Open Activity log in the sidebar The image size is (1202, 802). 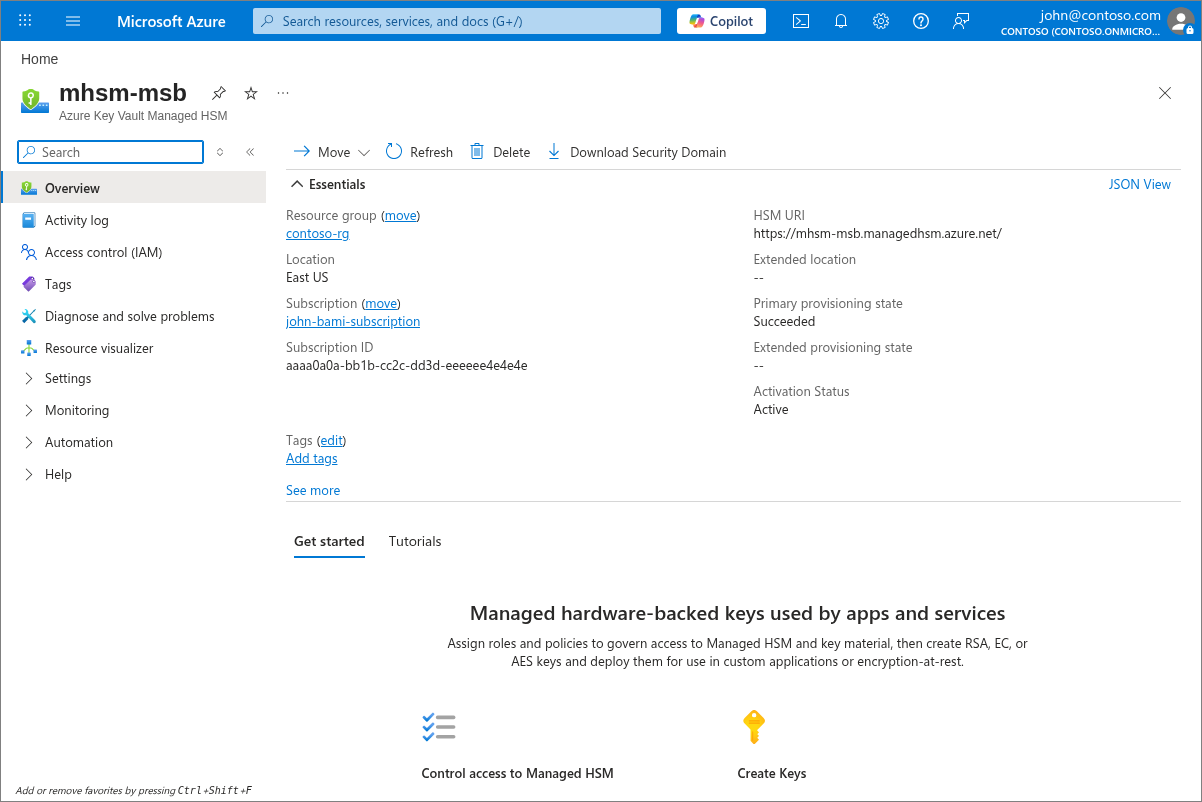pyautogui.click(x=134, y=220)
